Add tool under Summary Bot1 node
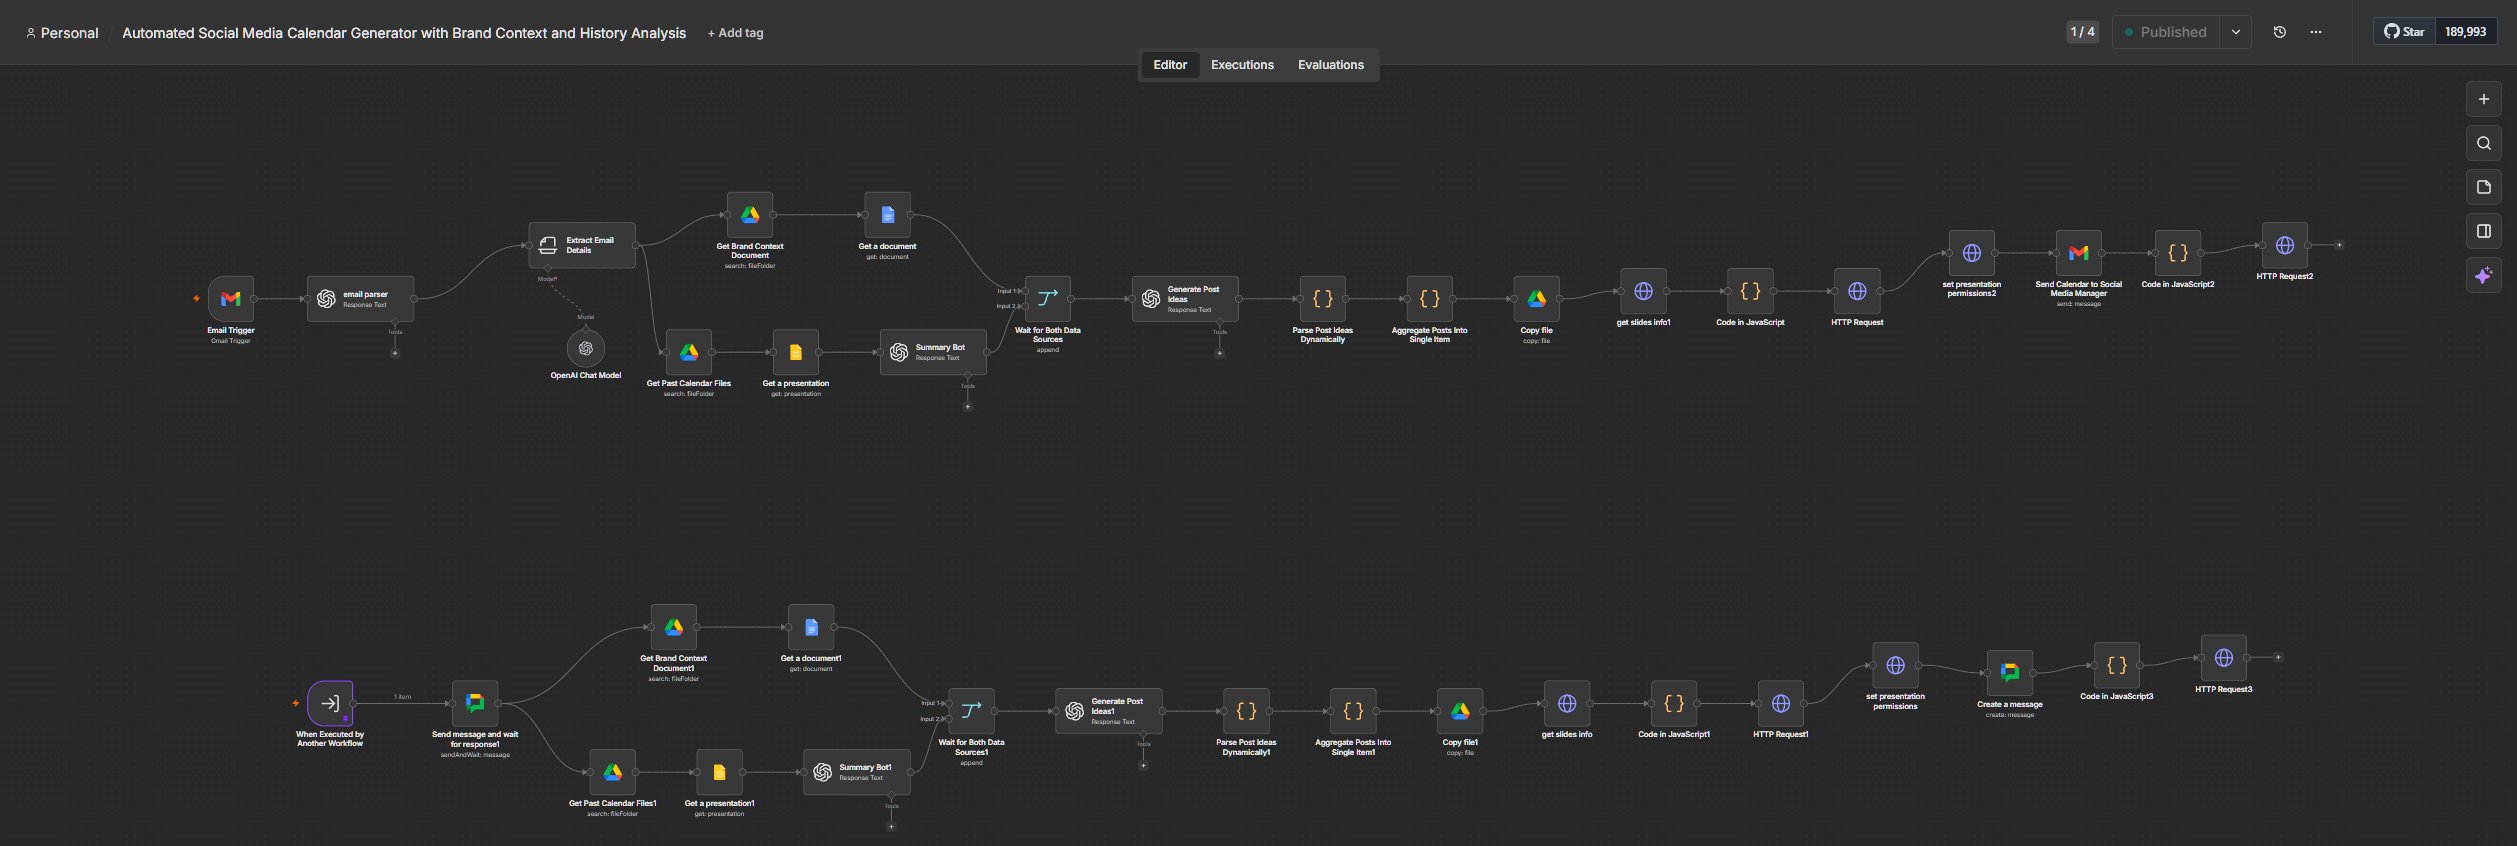This screenshot has width=2517, height=846. coord(891,826)
